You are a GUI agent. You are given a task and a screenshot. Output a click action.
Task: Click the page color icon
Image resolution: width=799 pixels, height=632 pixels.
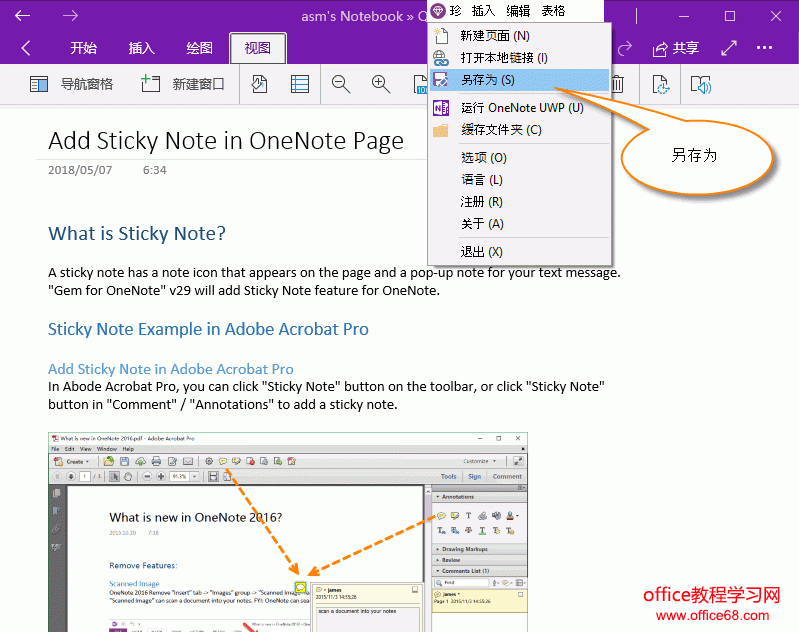click(x=259, y=84)
